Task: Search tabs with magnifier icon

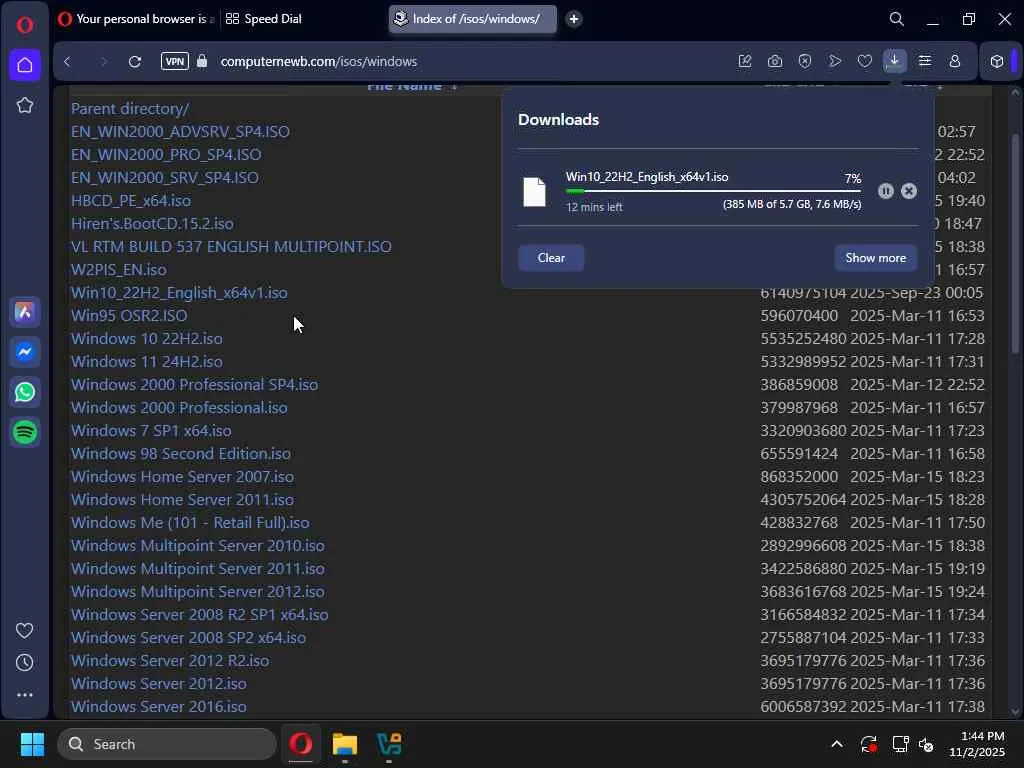Action: click(897, 19)
